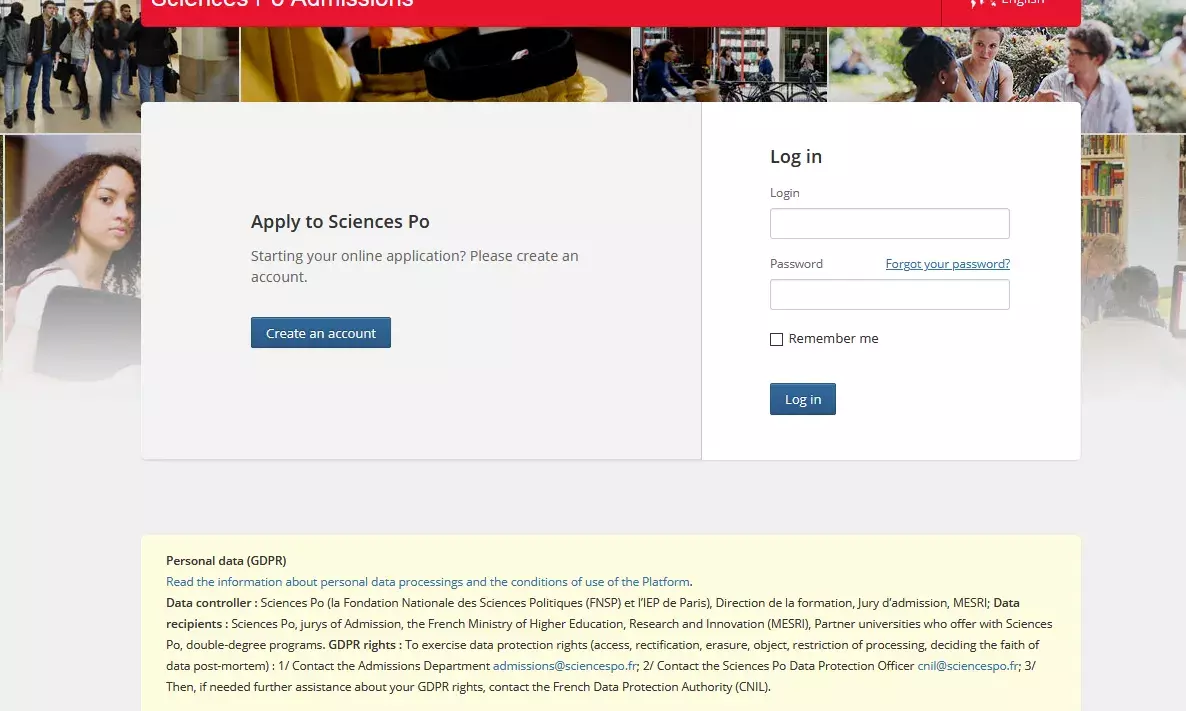1186x711 pixels.
Task: Click the Create an account button
Action: click(x=320, y=333)
